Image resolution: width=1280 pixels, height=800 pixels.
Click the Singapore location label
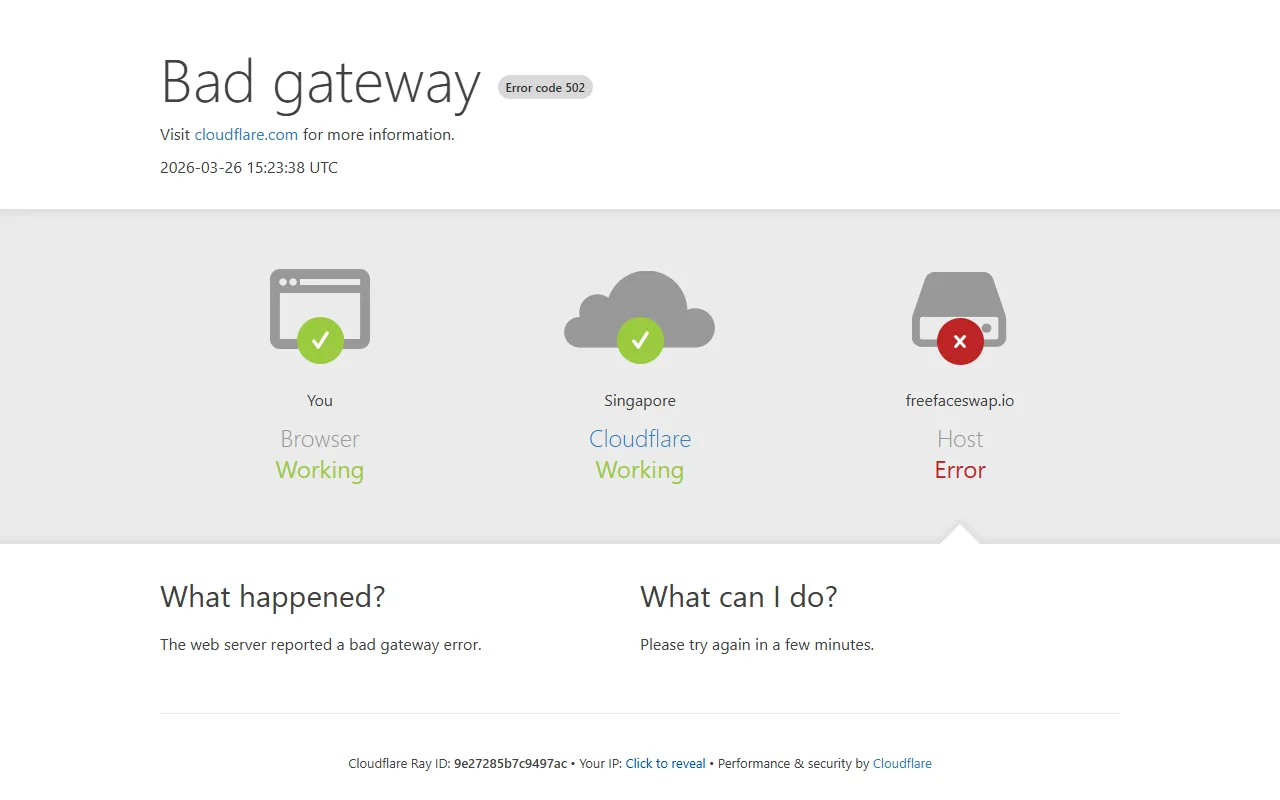click(x=640, y=400)
